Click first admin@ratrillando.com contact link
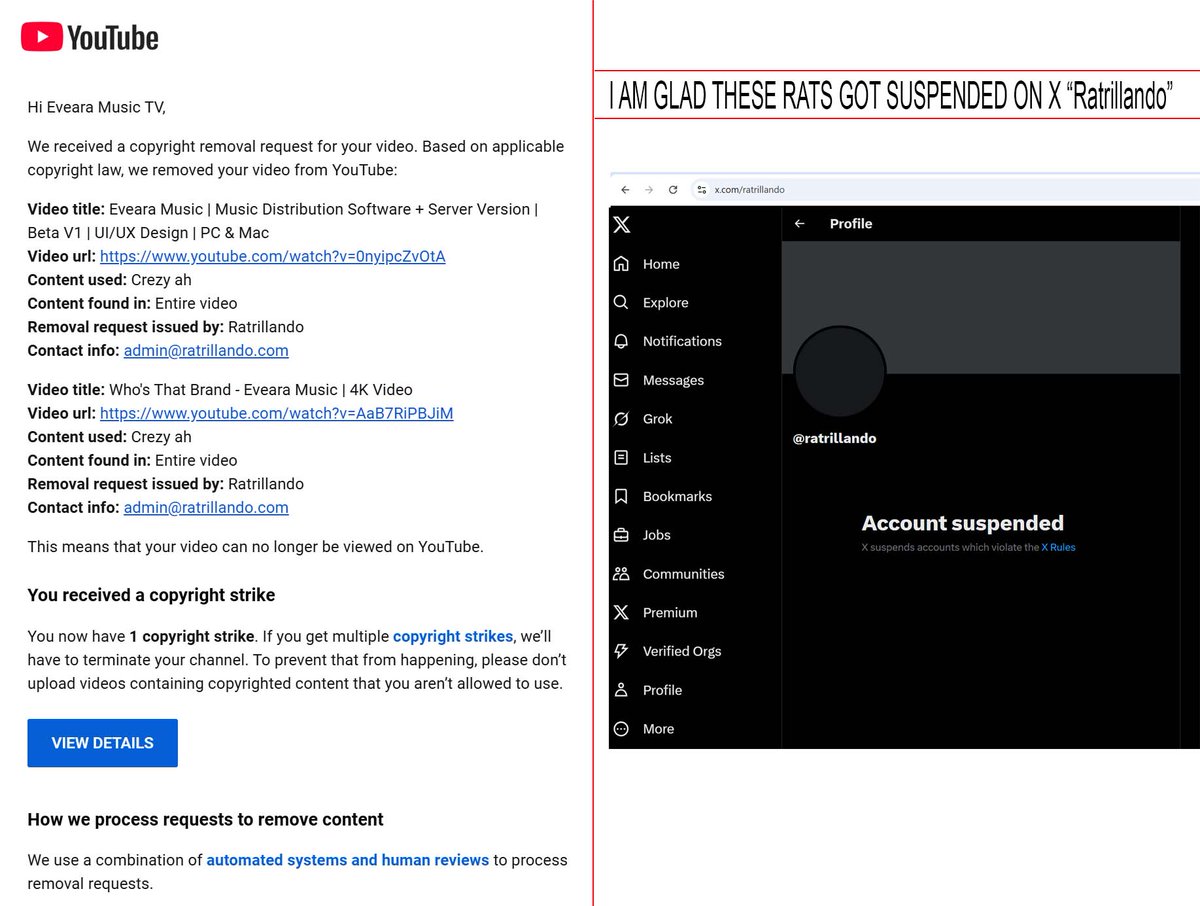1200x906 pixels. coord(206,350)
